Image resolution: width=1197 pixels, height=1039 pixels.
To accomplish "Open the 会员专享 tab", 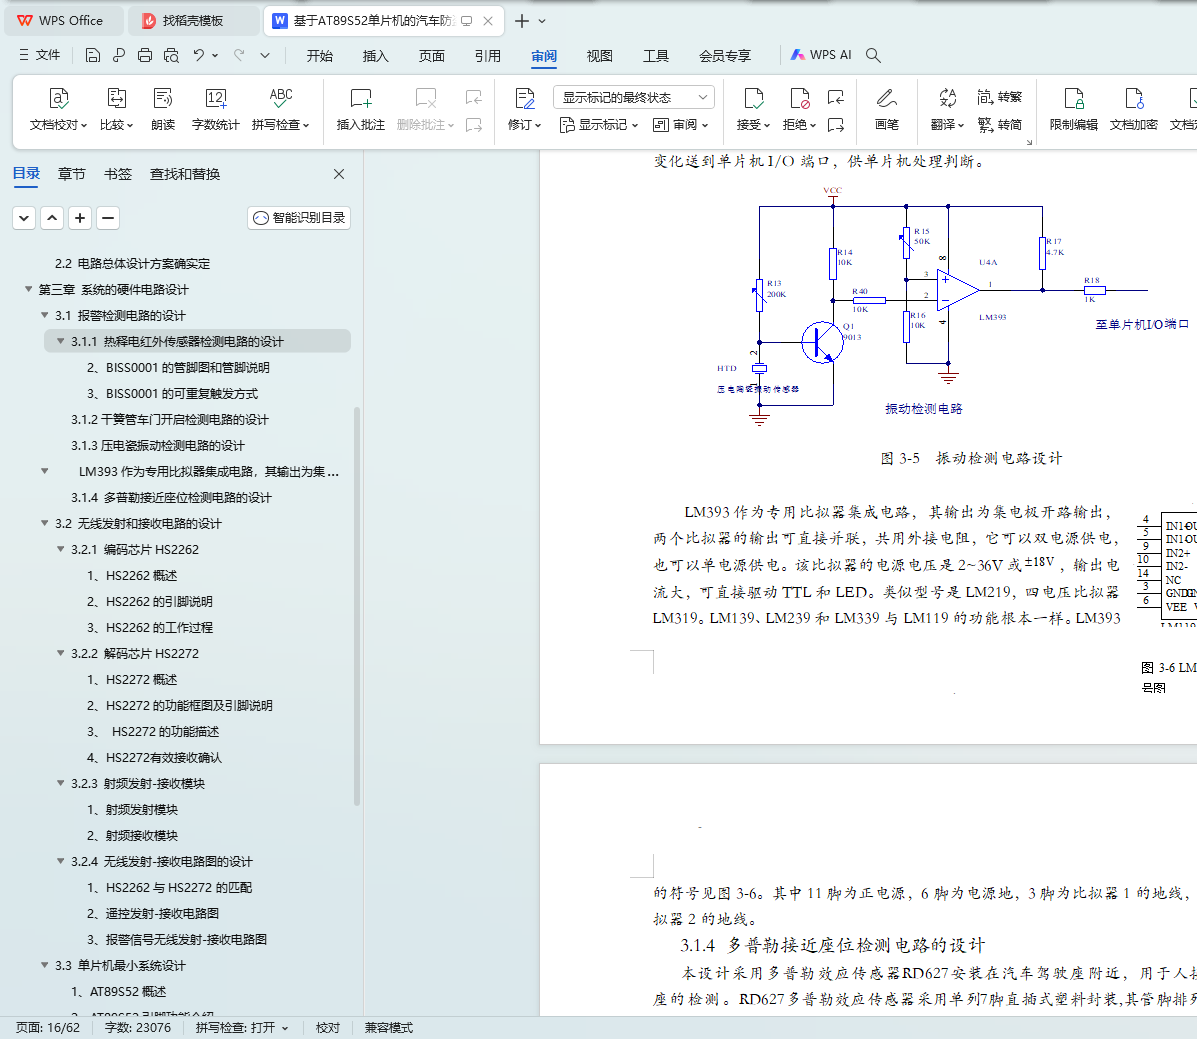I will (x=724, y=56).
